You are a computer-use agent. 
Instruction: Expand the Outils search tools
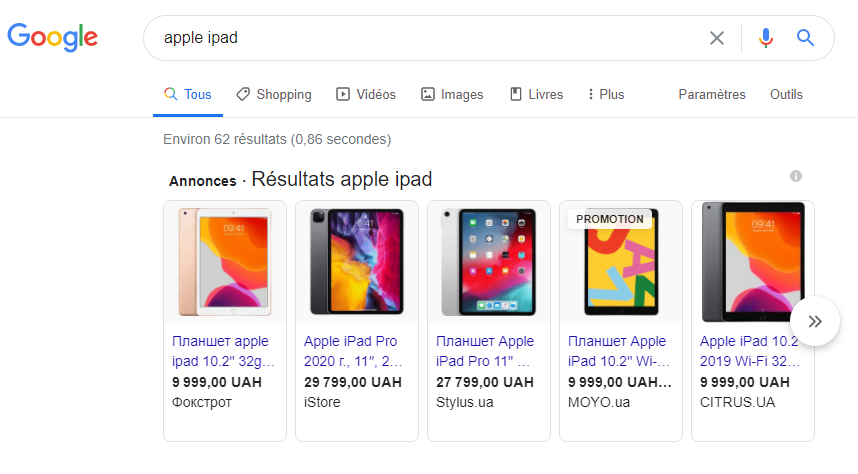click(x=786, y=94)
